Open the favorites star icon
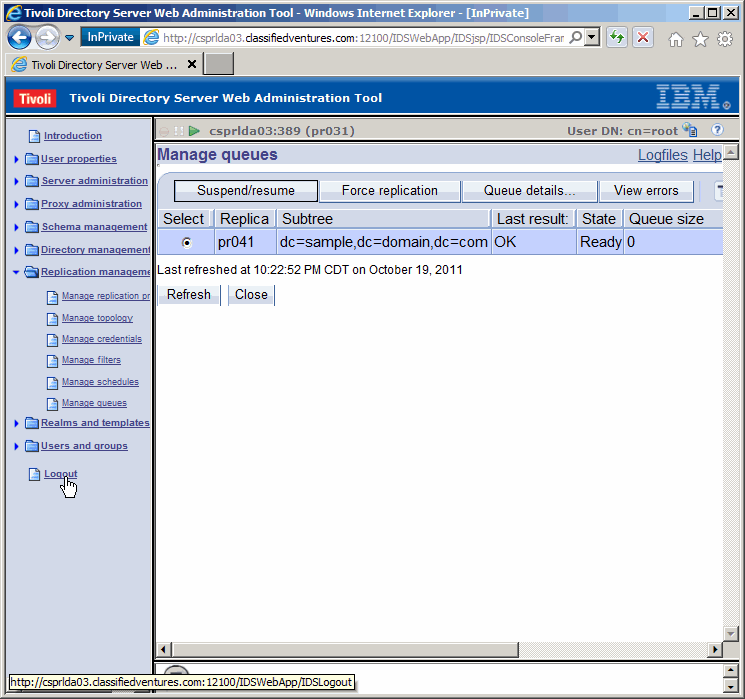 [700, 39]
